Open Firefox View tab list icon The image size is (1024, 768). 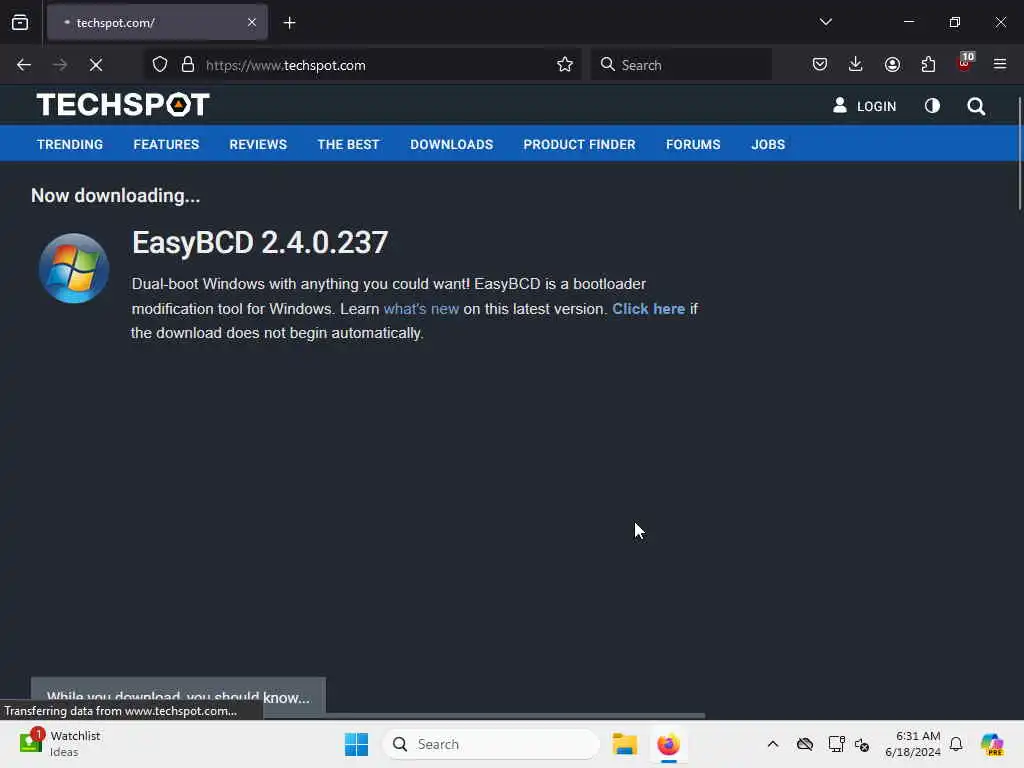click(20, 23)
